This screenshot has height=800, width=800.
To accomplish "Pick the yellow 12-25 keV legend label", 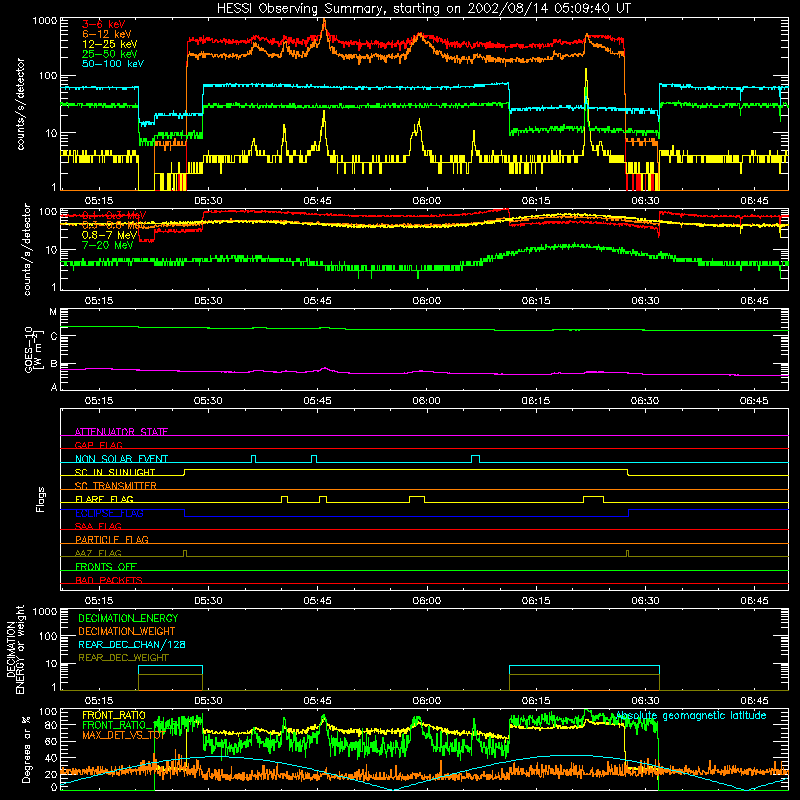I will [x=110, y=44].
